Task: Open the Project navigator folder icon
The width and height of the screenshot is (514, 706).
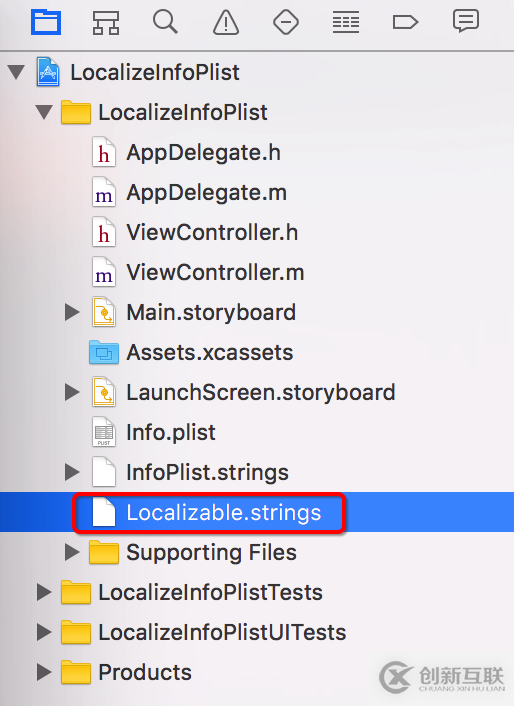Action: pos(46,22)
